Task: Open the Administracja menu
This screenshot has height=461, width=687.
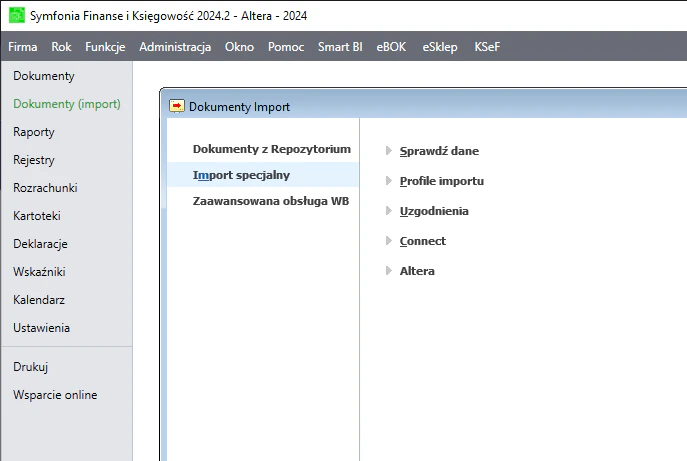Action: click(x=175, y=46)
